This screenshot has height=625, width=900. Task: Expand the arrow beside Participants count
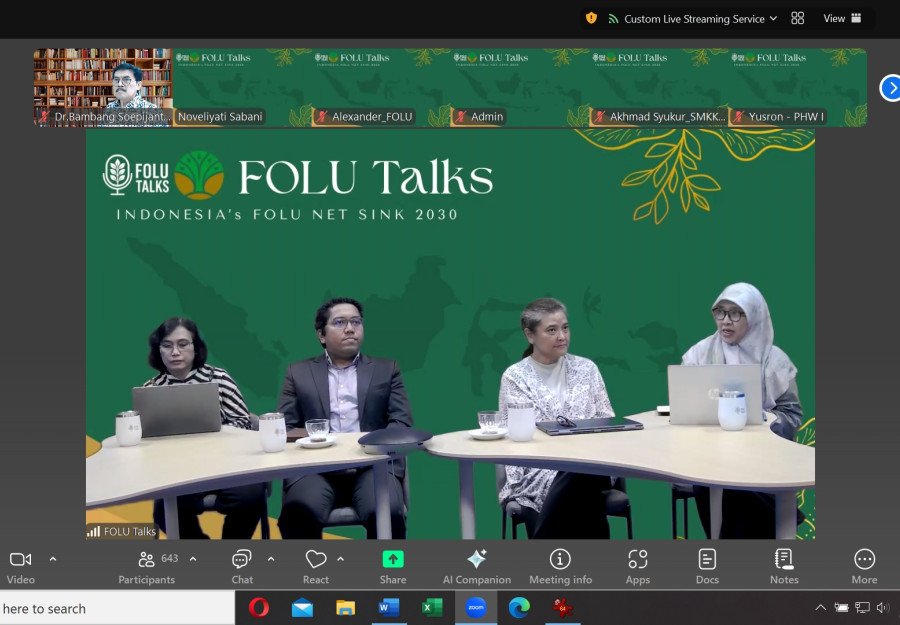[x=193, y=558]
